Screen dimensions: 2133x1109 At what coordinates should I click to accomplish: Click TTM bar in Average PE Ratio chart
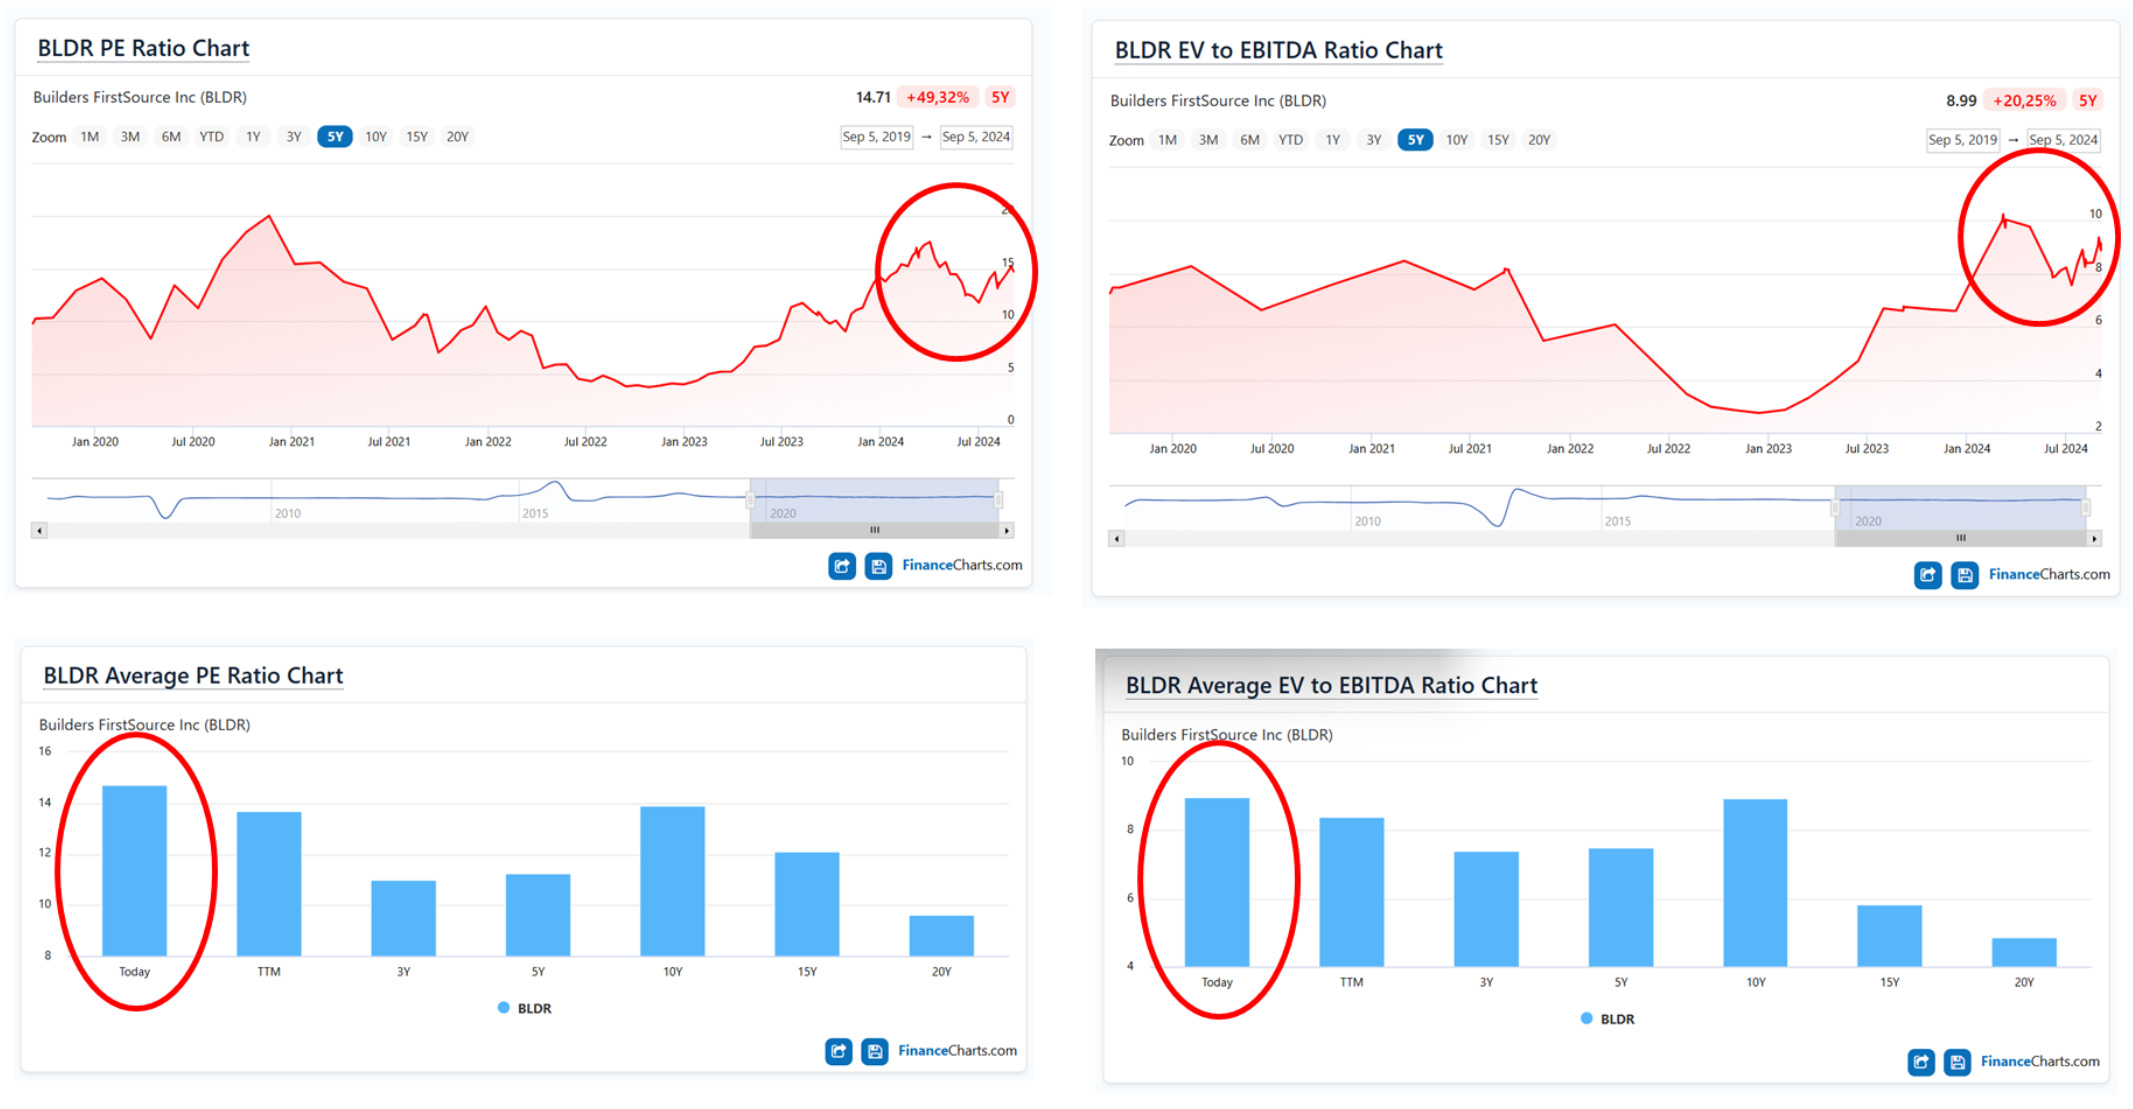269,884
